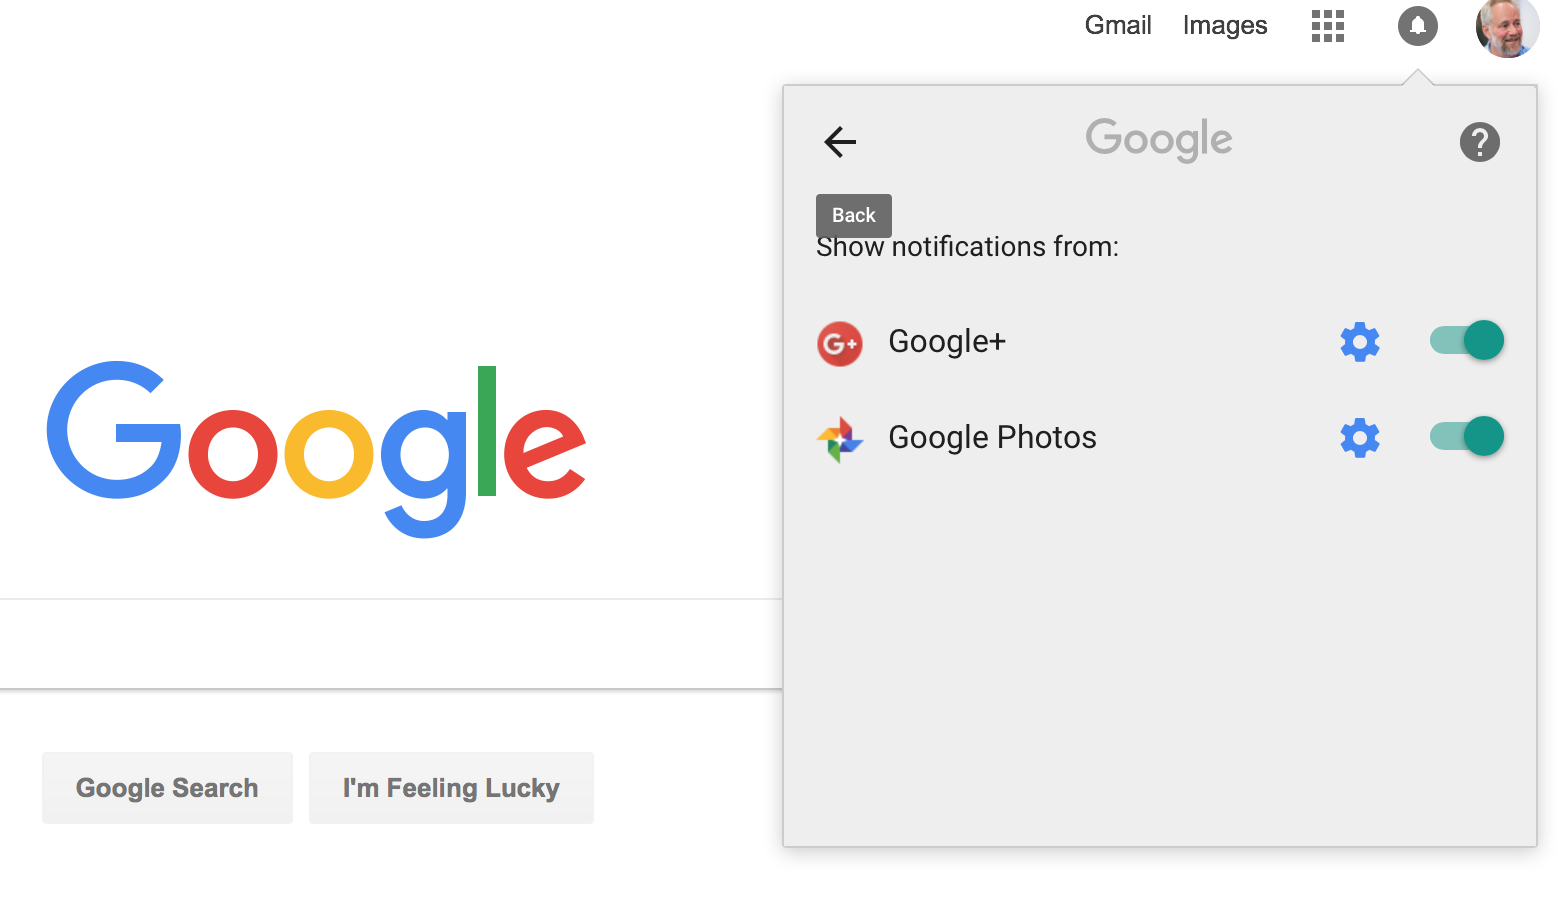The image size is (1562, 914).
Task: Click the Google+ logo icon
Action: [x=840, y=344]
